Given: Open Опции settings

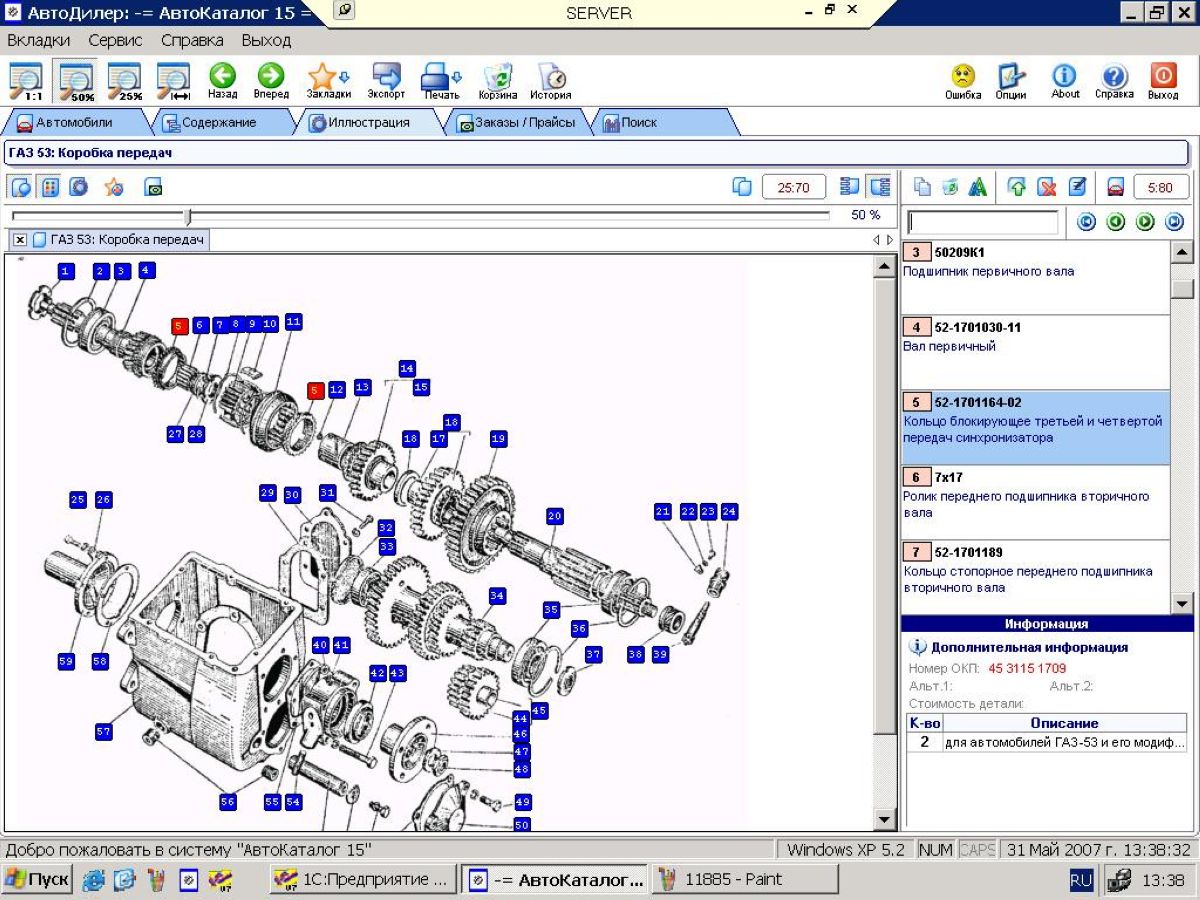Looking at the screenshot, I should pos(1011,81).
